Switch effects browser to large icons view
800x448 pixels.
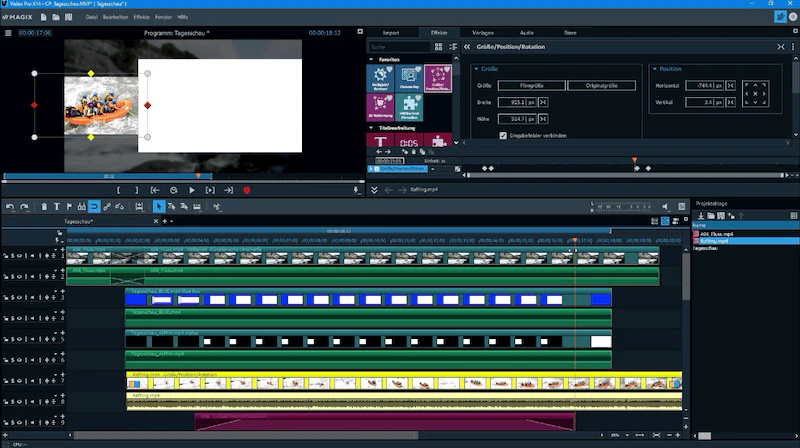[x=438, y=47]
